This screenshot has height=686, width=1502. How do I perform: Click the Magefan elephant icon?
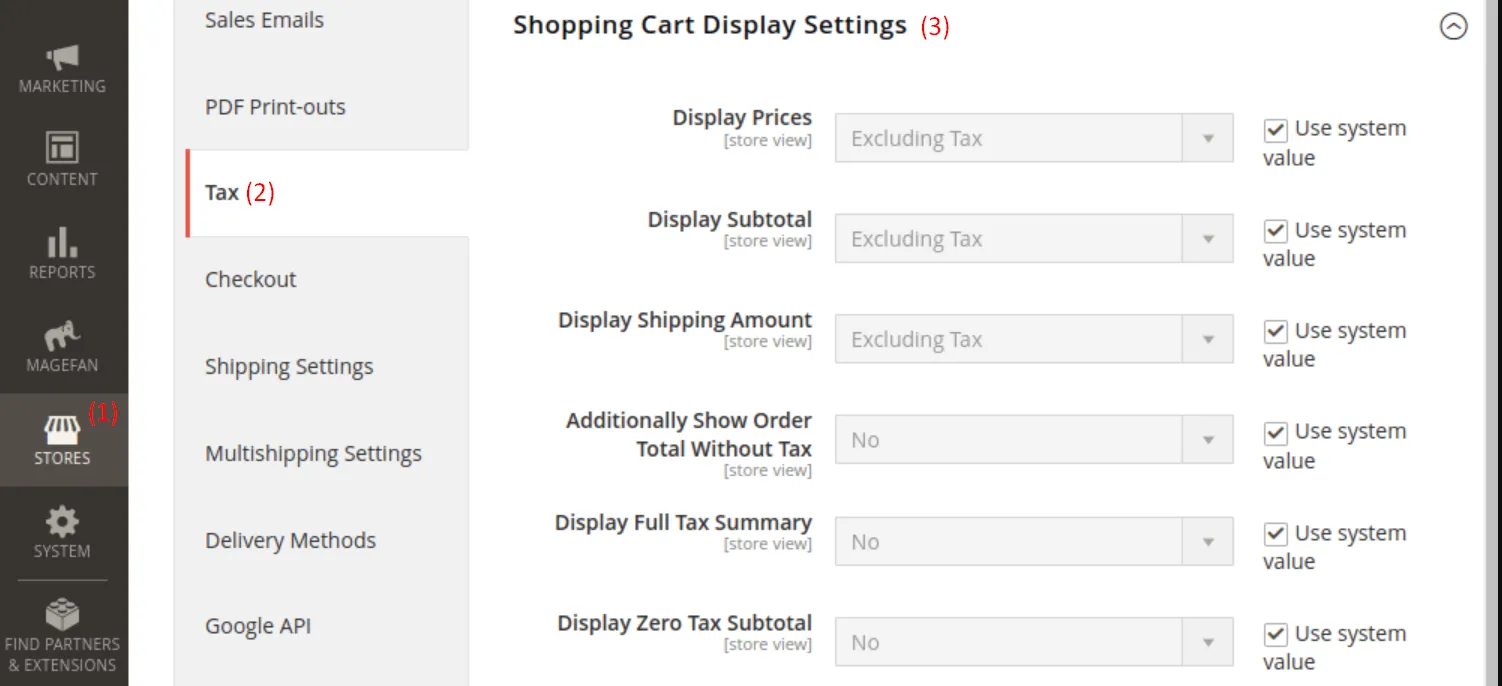[x=62, y=336]
